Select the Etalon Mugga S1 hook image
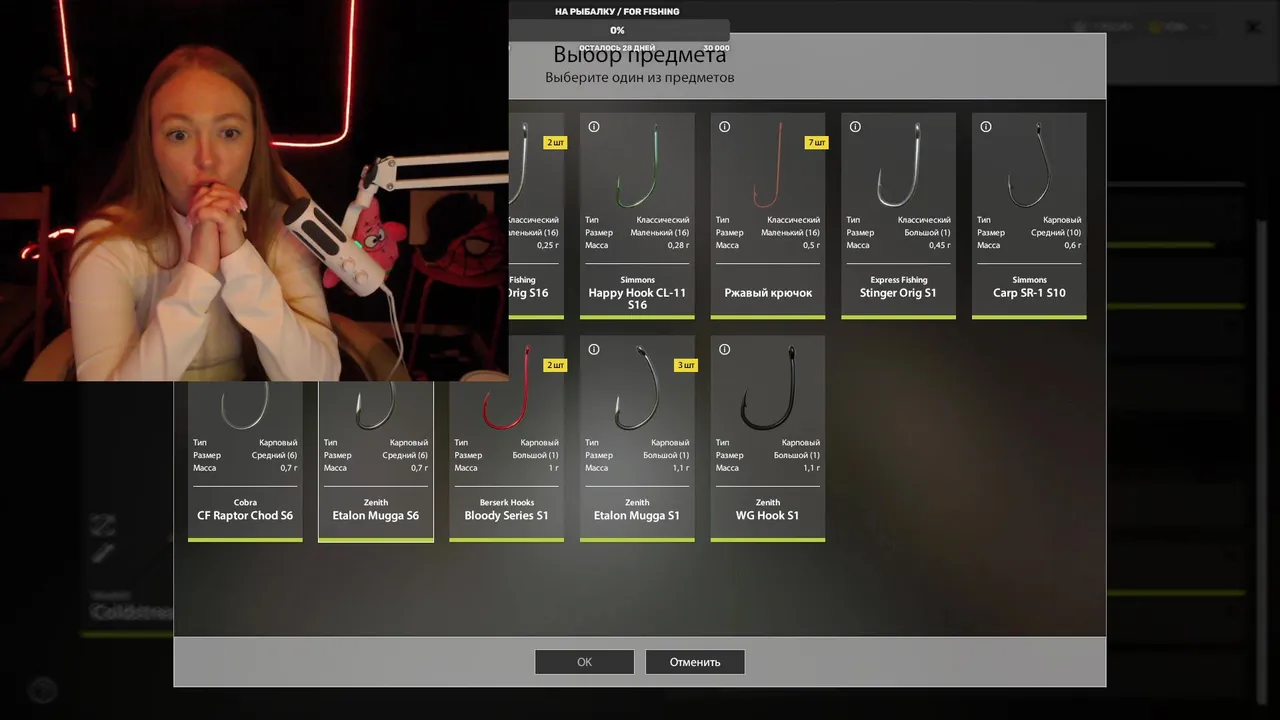This screenshot has width=1280, height=720. (x=638, y=388)
